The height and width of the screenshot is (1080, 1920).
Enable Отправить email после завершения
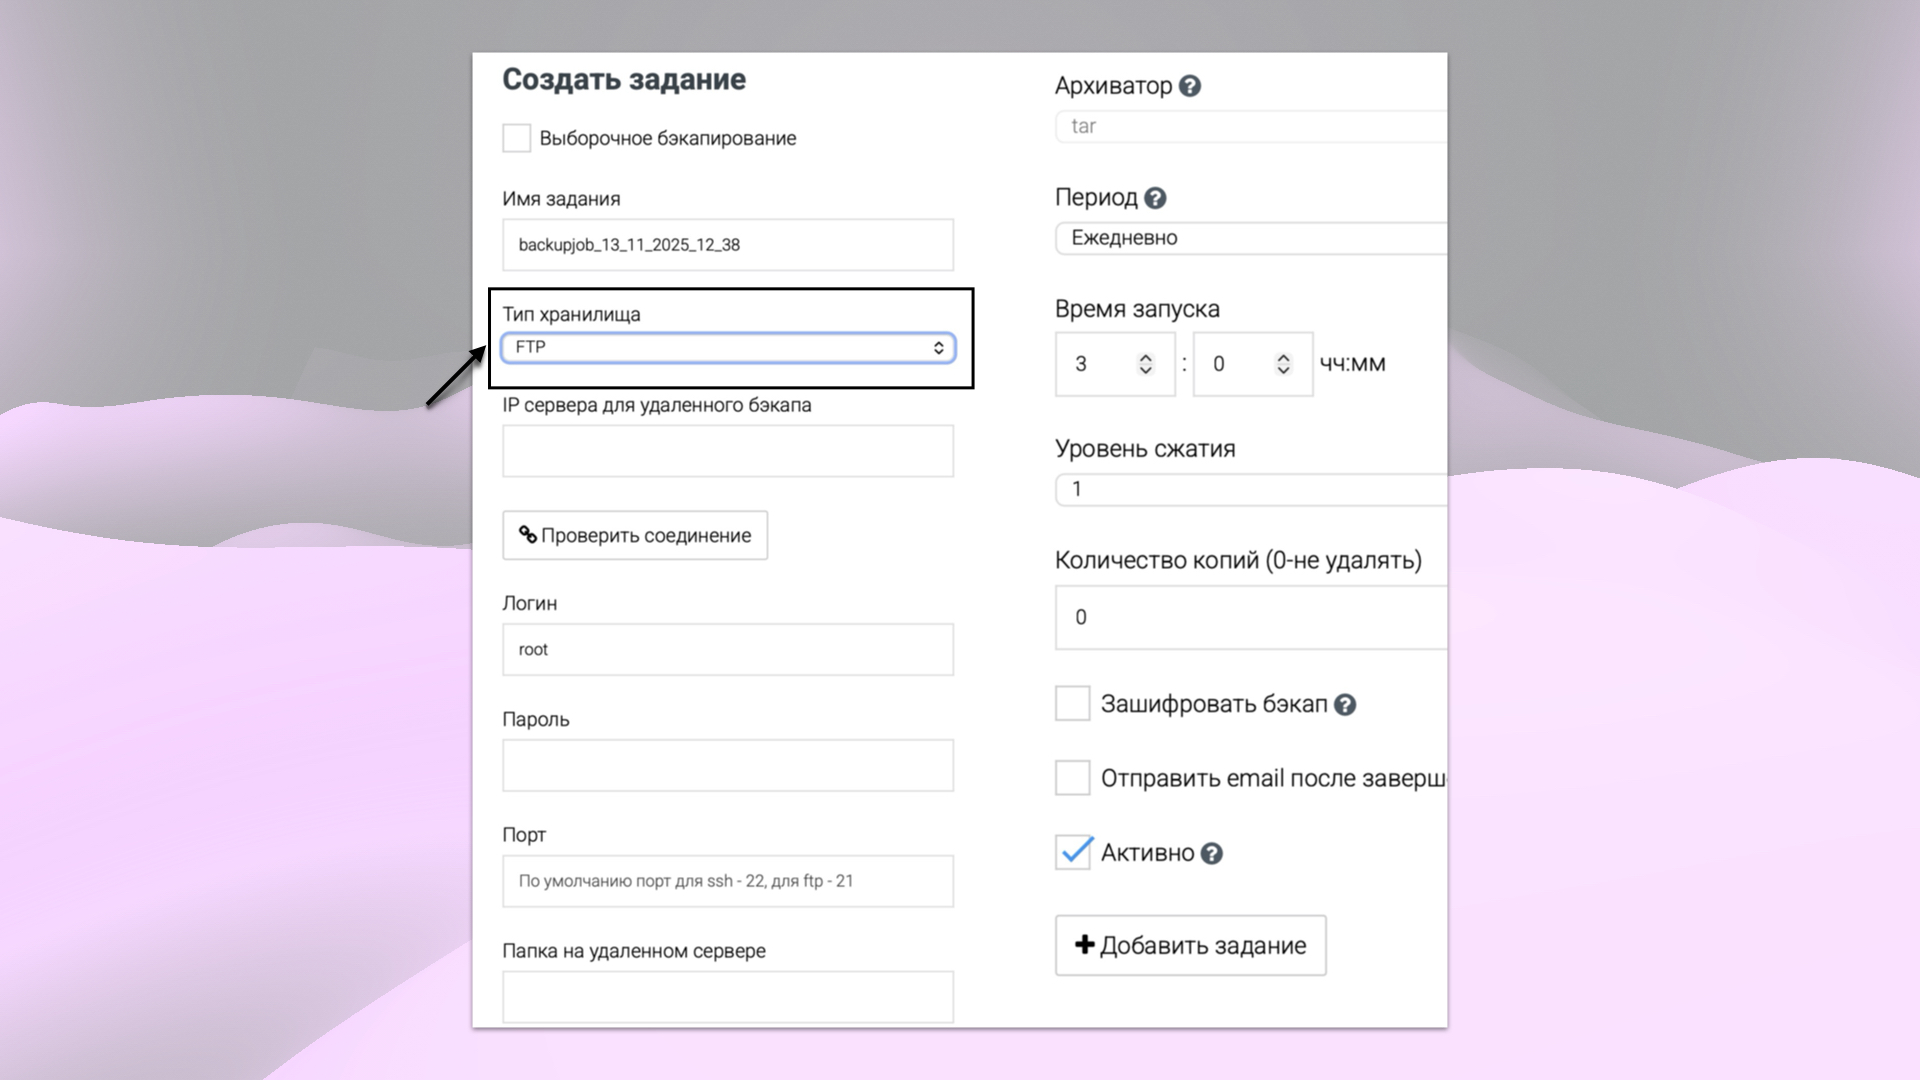pos(1071,778)
